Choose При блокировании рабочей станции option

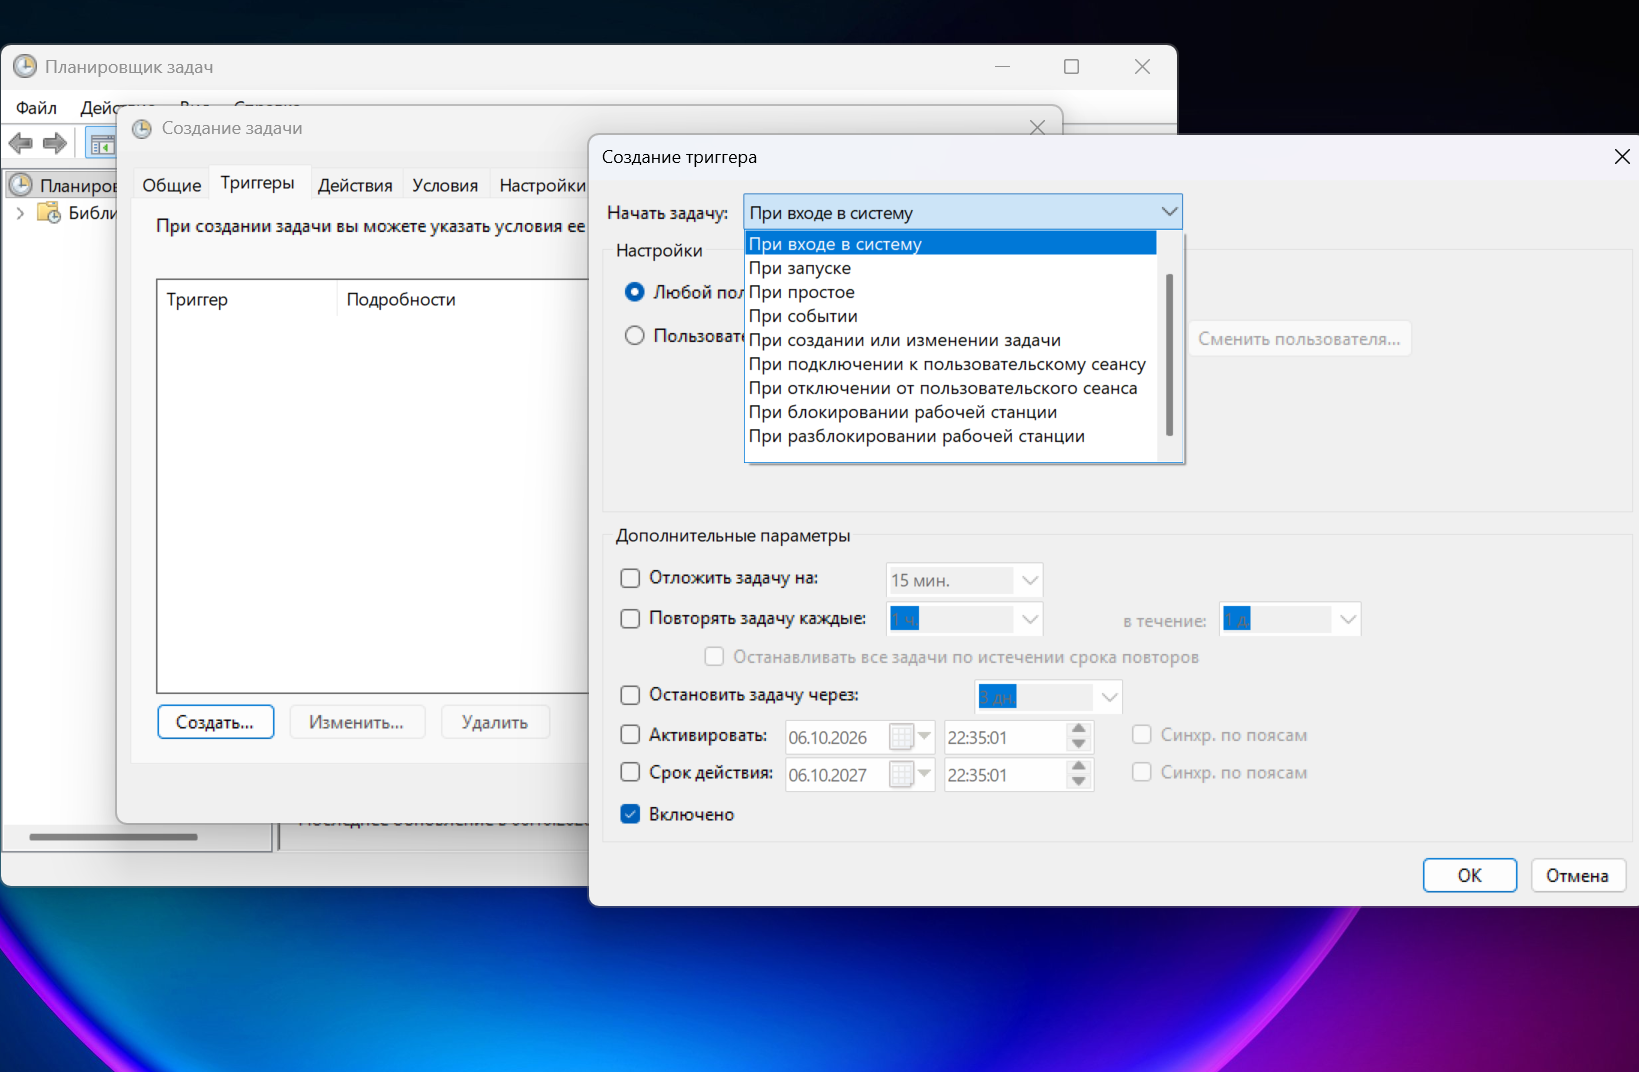(x=951, y=412)
